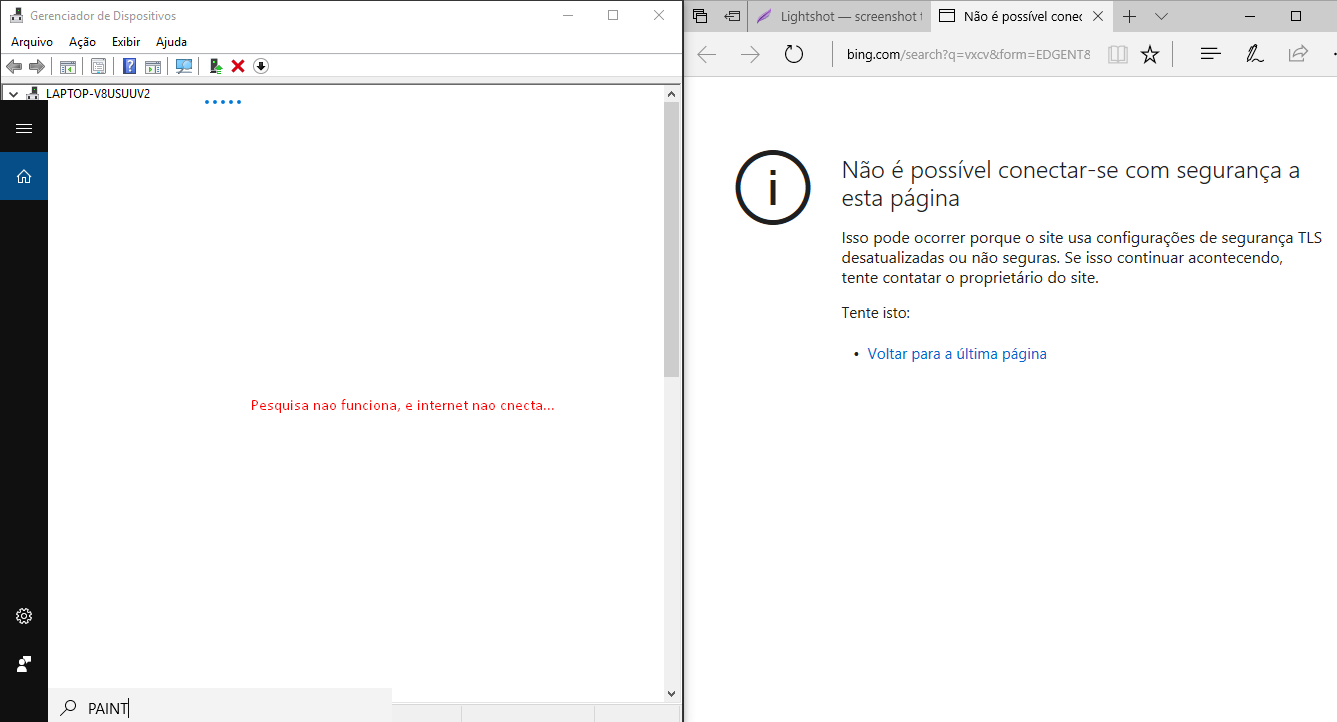The image size is (1337, 722).
Task: Open the Ajuda menu
Action: tap(171, 41)
